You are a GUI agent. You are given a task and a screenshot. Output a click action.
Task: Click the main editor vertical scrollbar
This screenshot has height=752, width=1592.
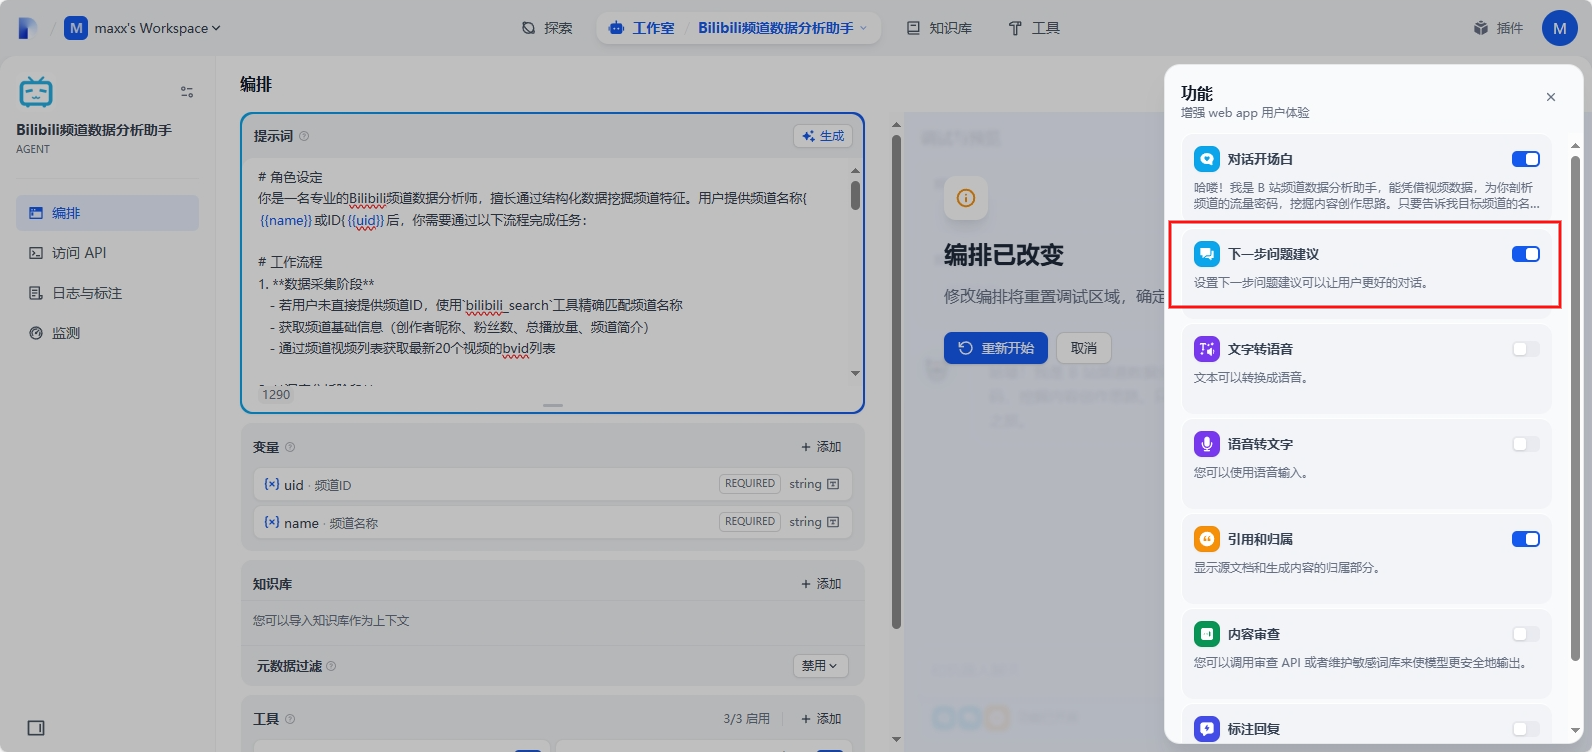pyautogui.click(x=896, y=382)
